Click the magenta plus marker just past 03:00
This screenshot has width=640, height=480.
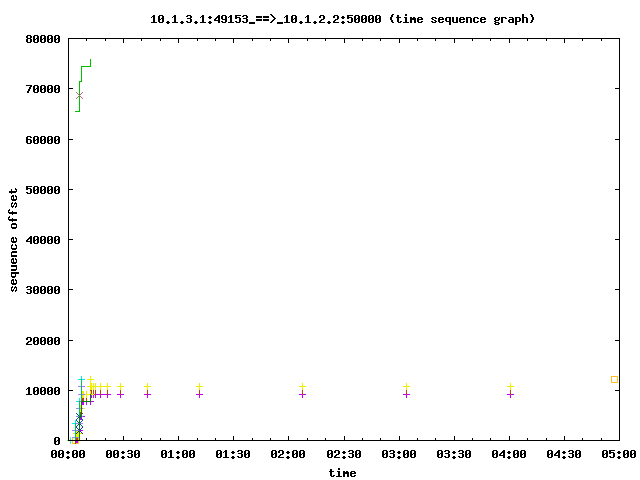[x=406, y=394]
